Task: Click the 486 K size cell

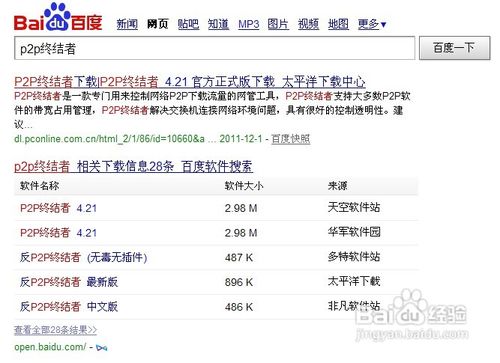Action: 239,307
